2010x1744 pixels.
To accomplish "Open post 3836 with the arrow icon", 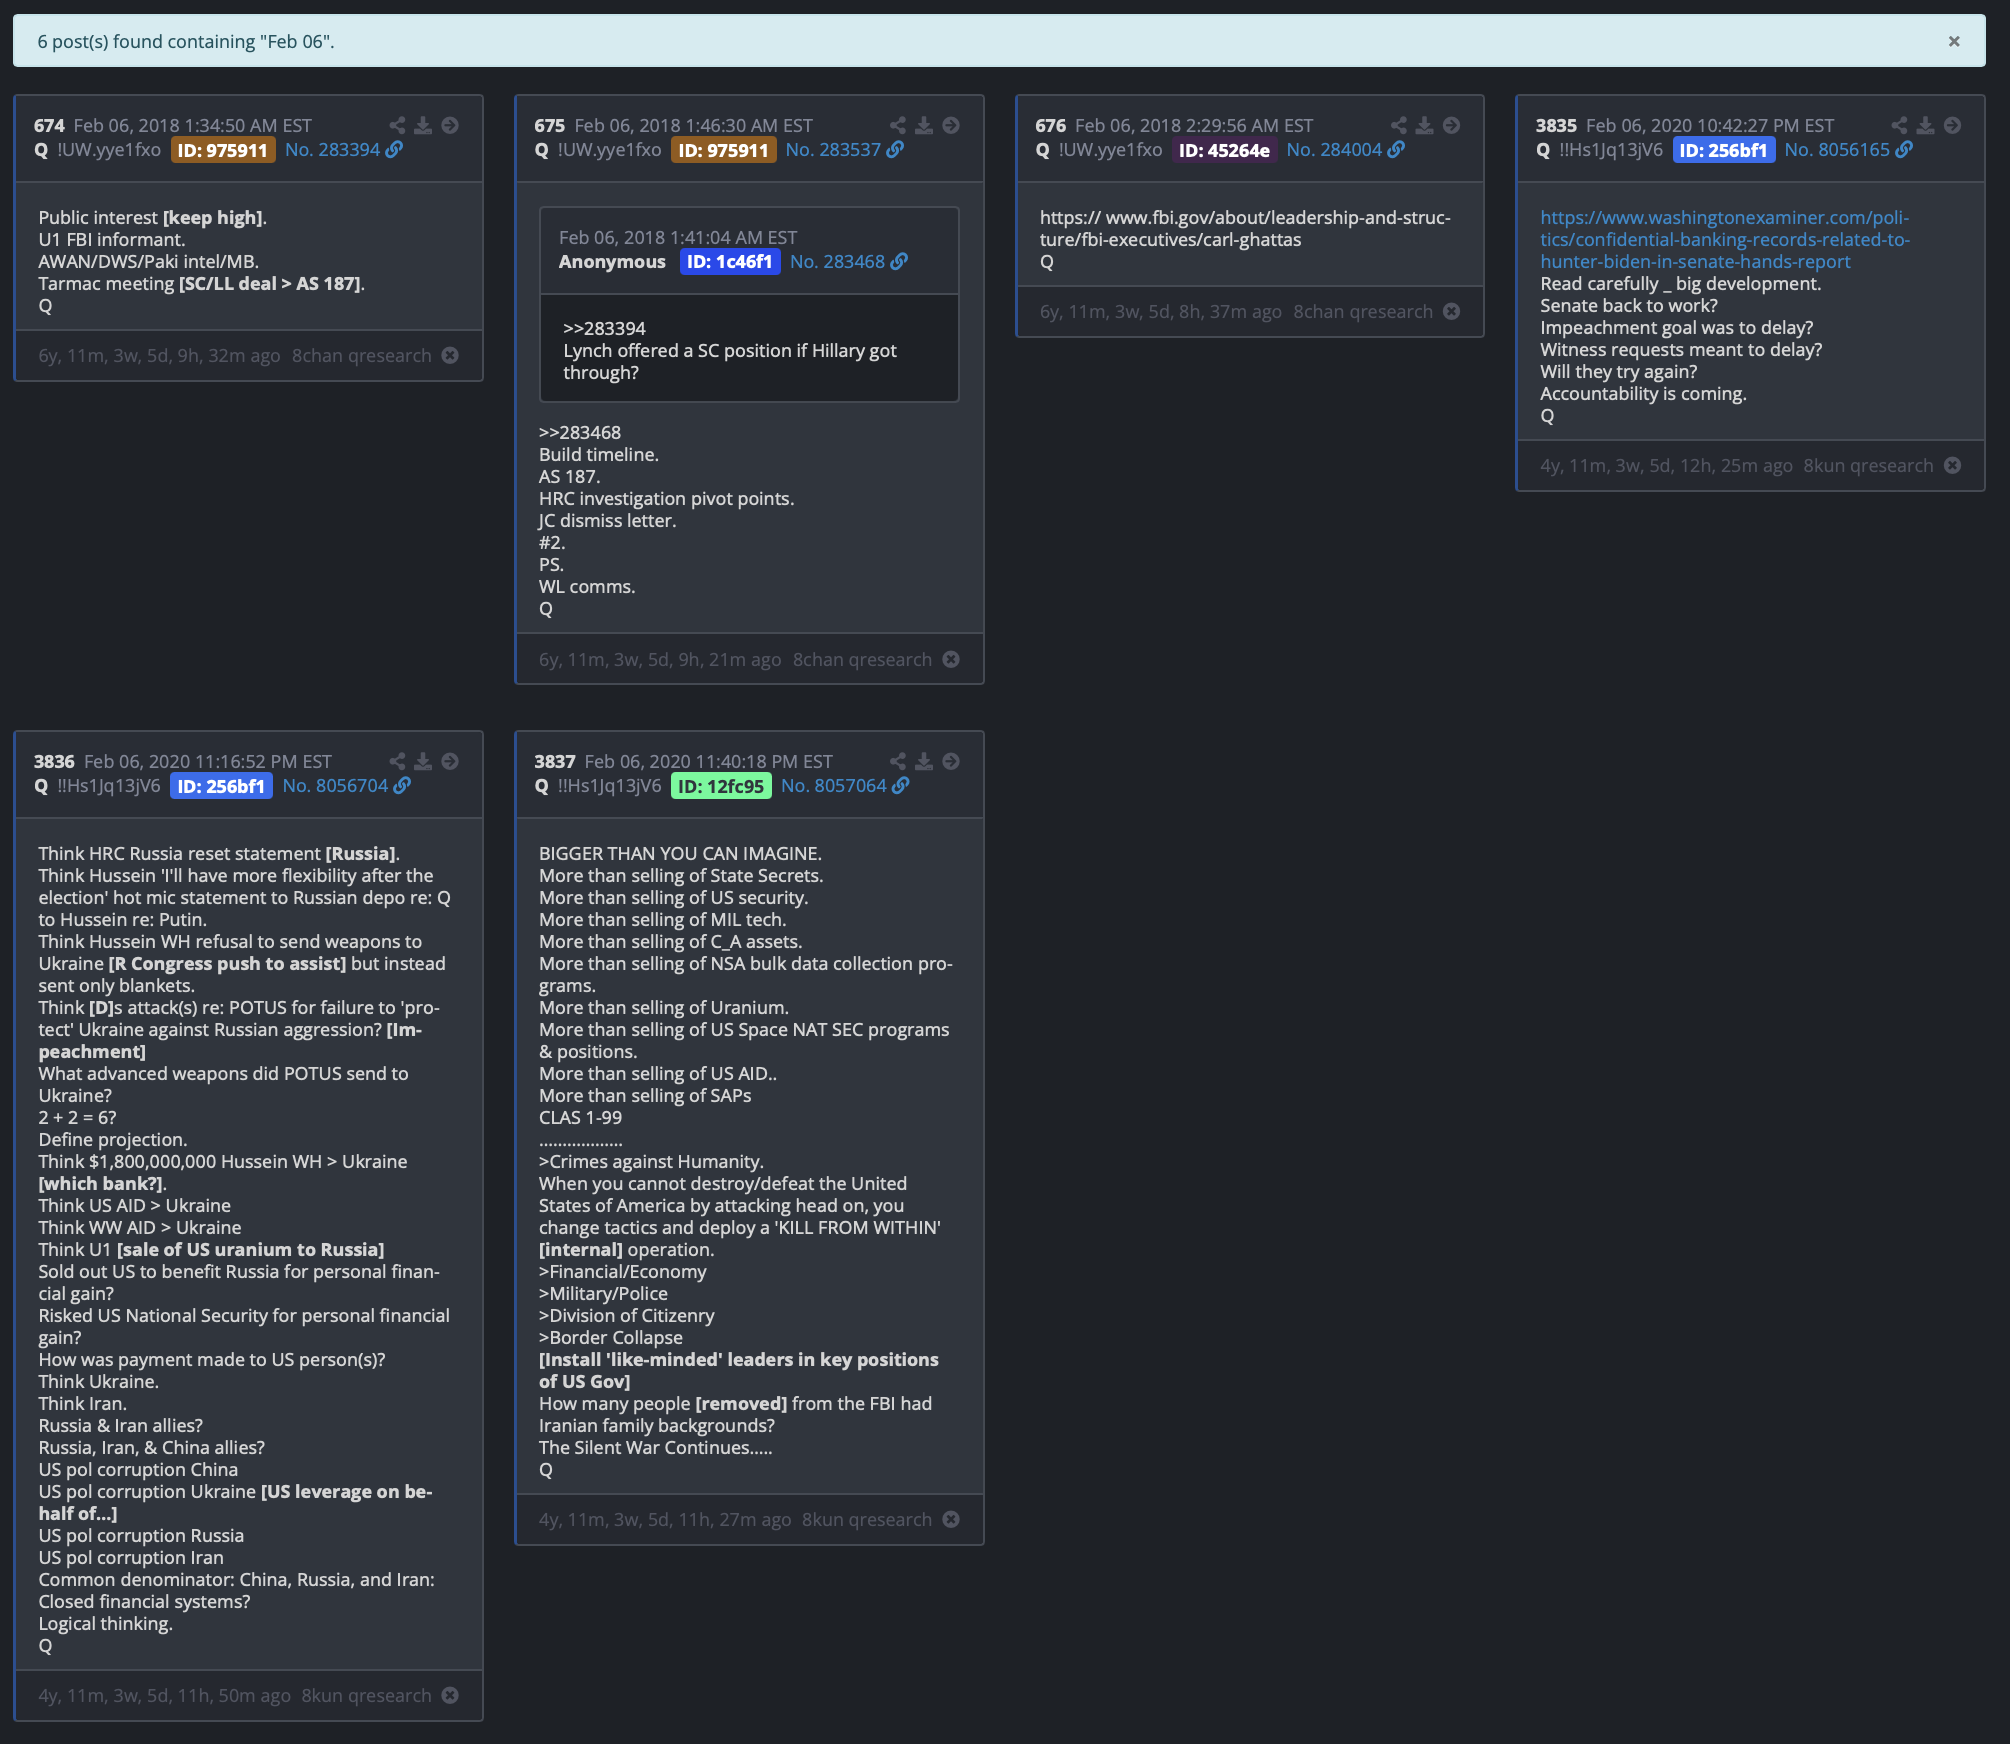I will click(x=450, y=761).
